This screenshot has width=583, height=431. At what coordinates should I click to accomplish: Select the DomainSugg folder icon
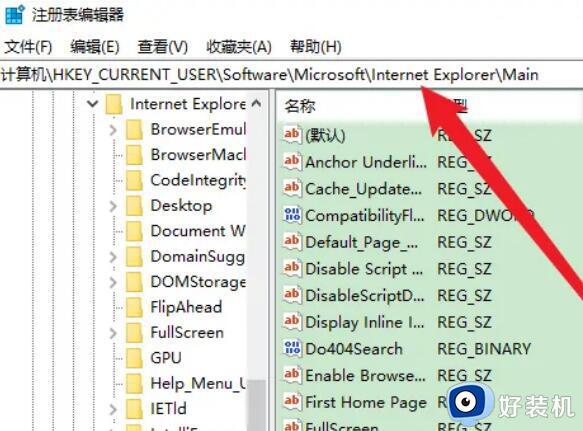(x=134, y=257)
